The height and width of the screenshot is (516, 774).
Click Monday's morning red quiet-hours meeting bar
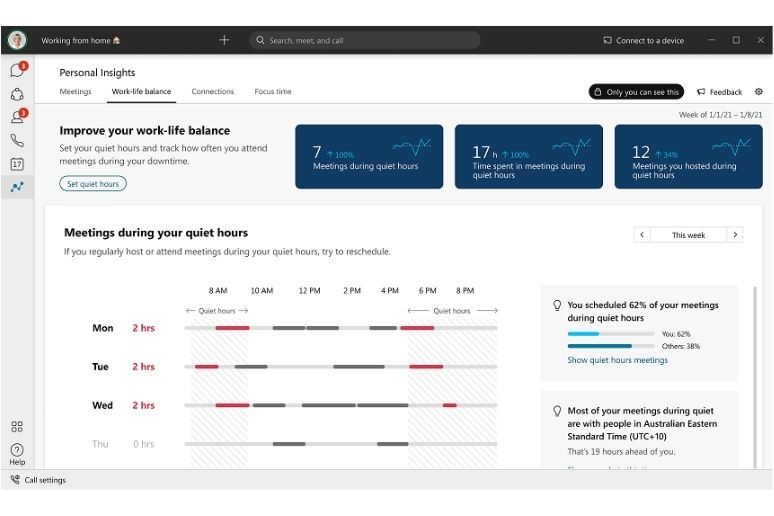232,328
